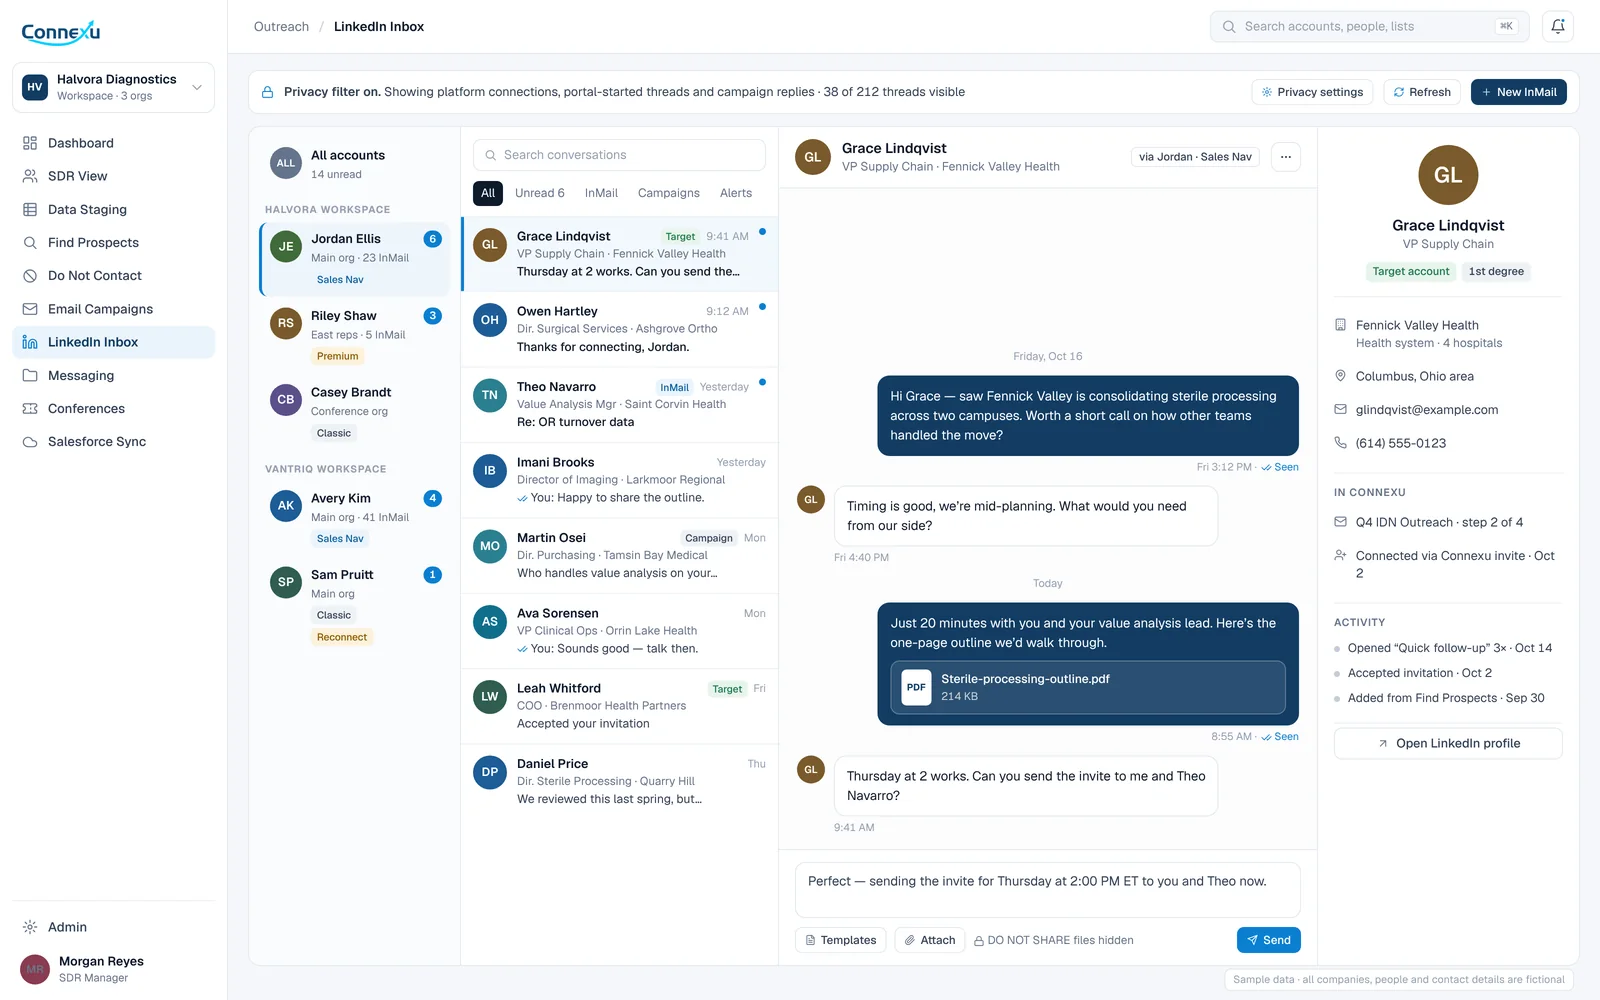The width and height of the screenshot is (1600, 1000).
Task: Open the Templates picker
Action: click(x=840, y=940)
